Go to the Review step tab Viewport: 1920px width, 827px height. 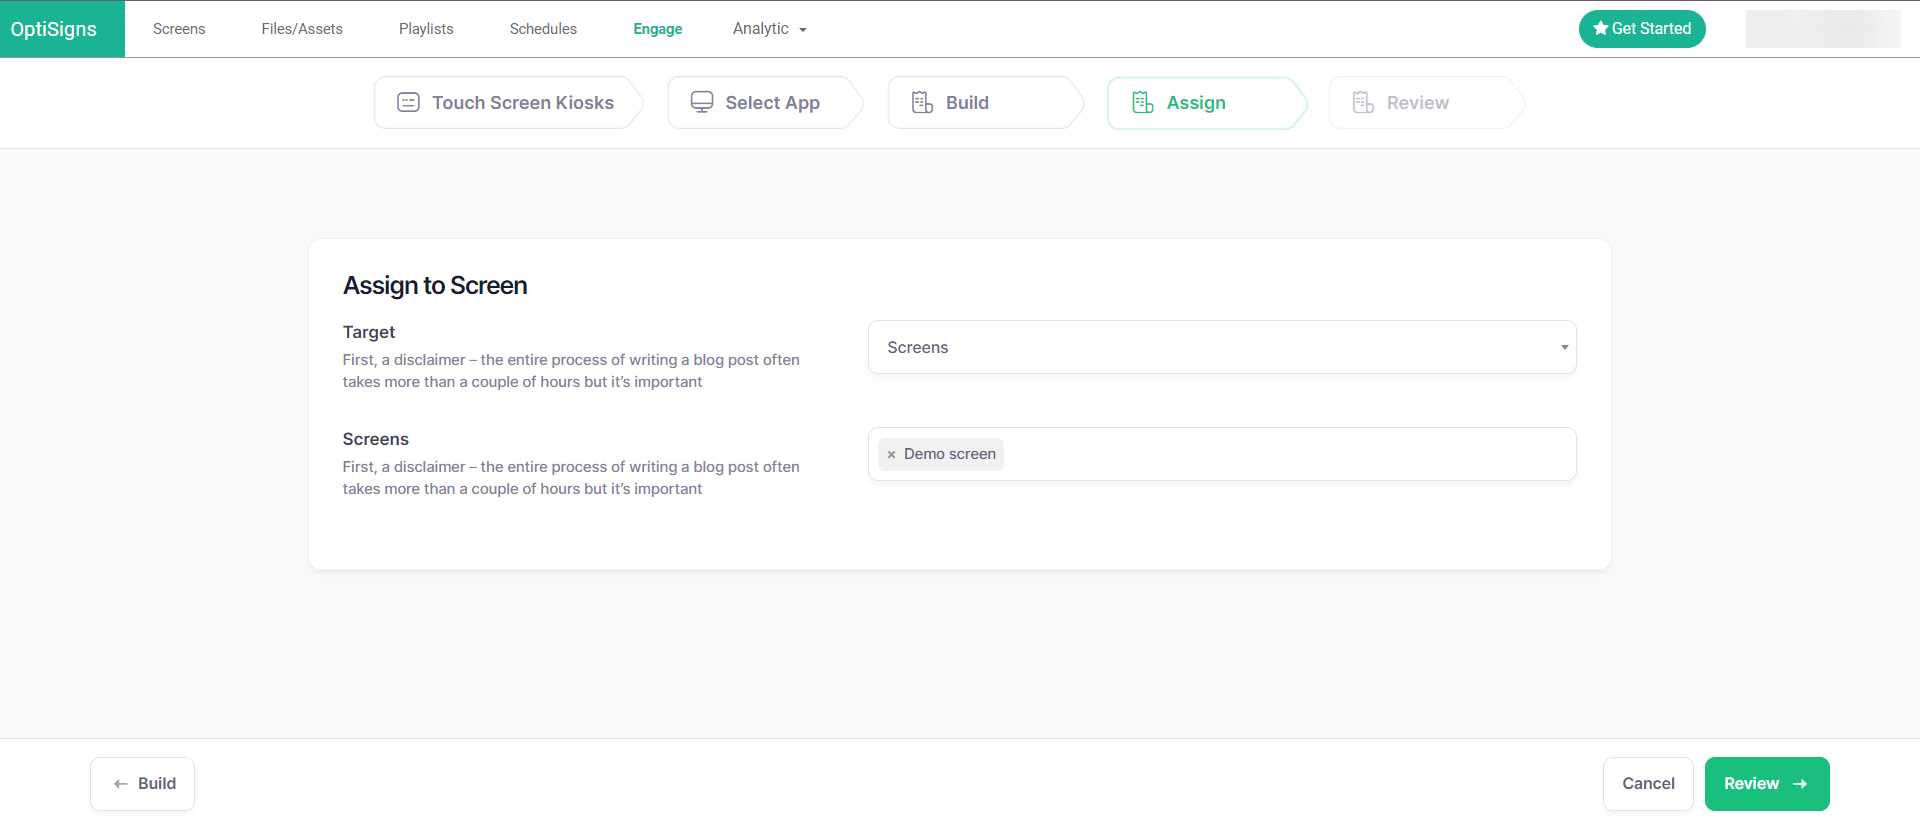coord(1425,103)
